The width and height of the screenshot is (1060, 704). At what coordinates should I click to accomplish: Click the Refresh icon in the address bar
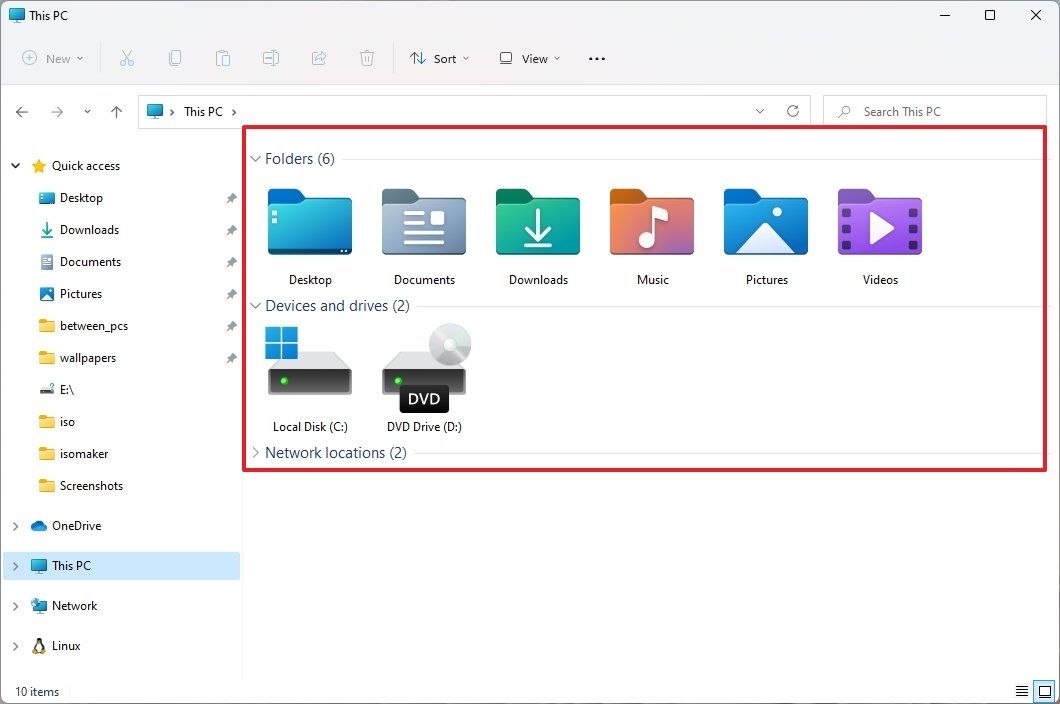(x=793, y=111)
